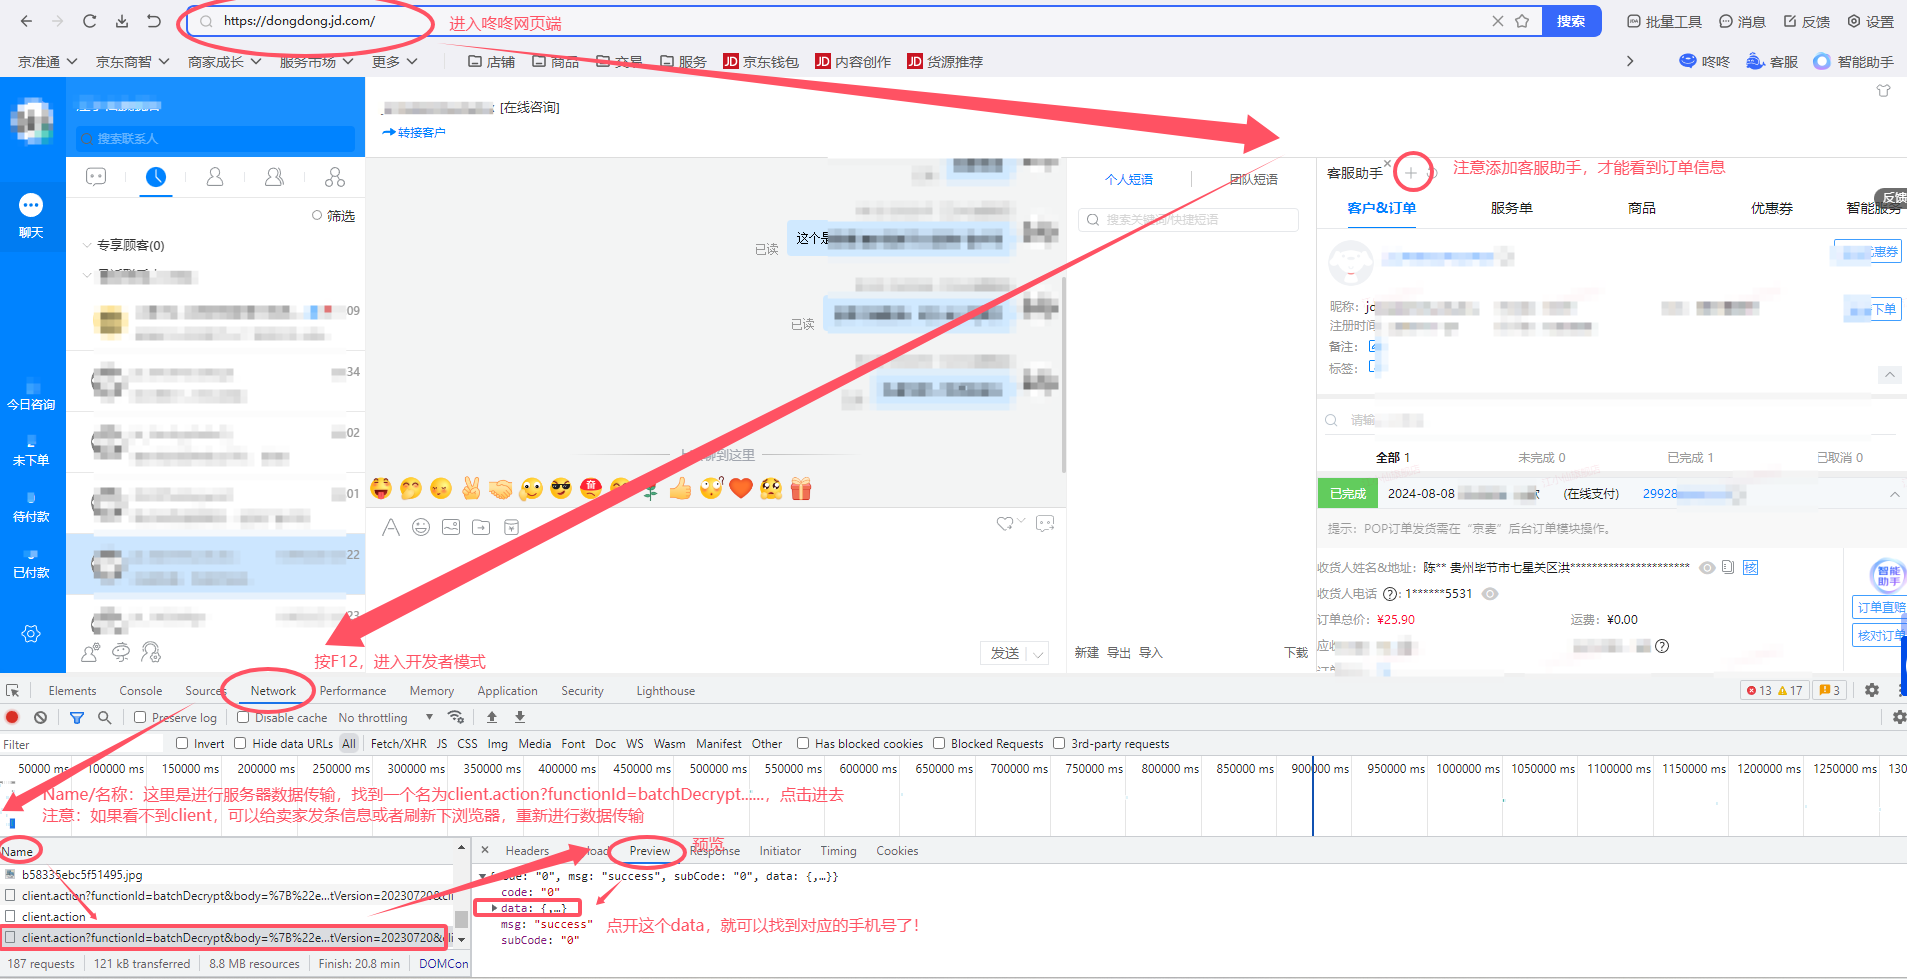Toggle DevTools network filter funnel icon
The image size is (1907, 979).
77,717
